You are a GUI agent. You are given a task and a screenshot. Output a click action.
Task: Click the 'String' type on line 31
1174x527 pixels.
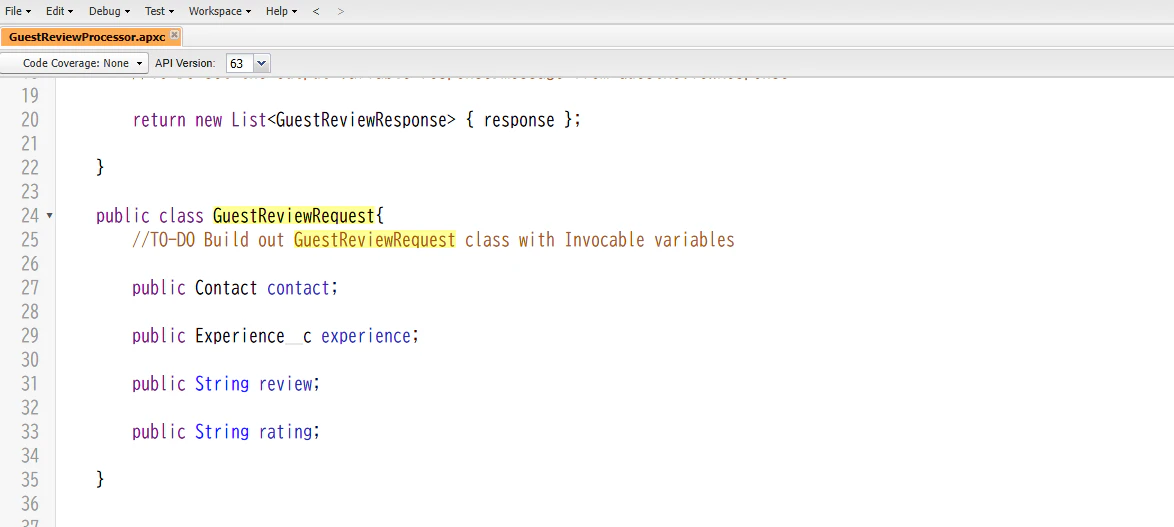[222, 383]
